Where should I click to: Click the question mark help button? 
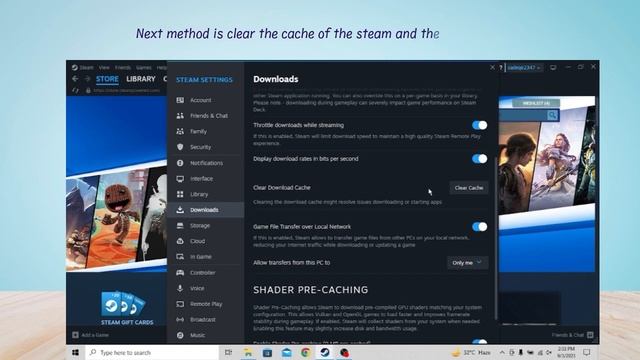point(501,68)
